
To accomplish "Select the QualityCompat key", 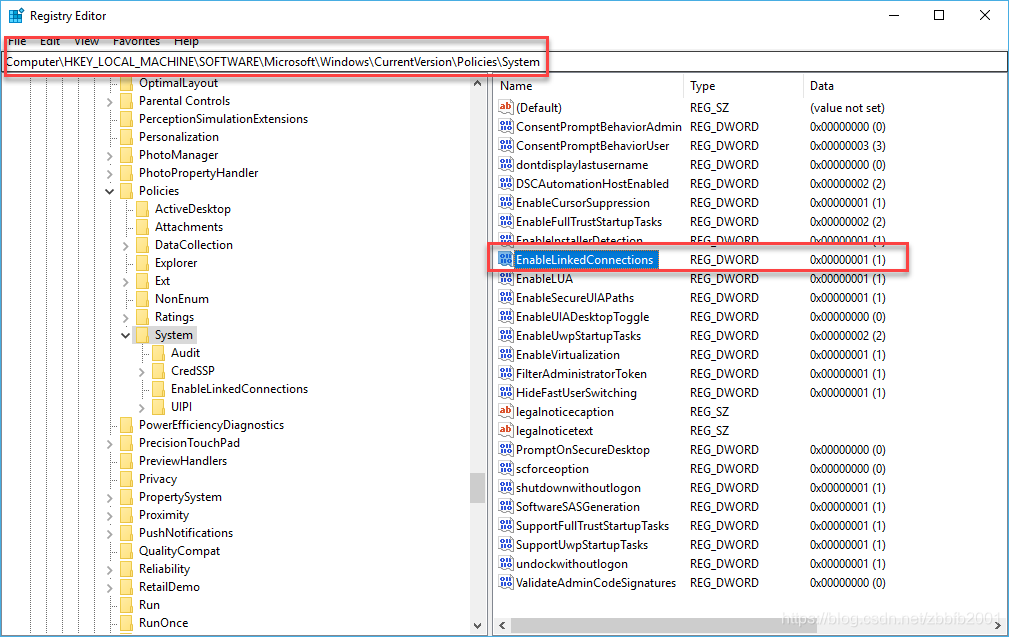I will [180, 551].
